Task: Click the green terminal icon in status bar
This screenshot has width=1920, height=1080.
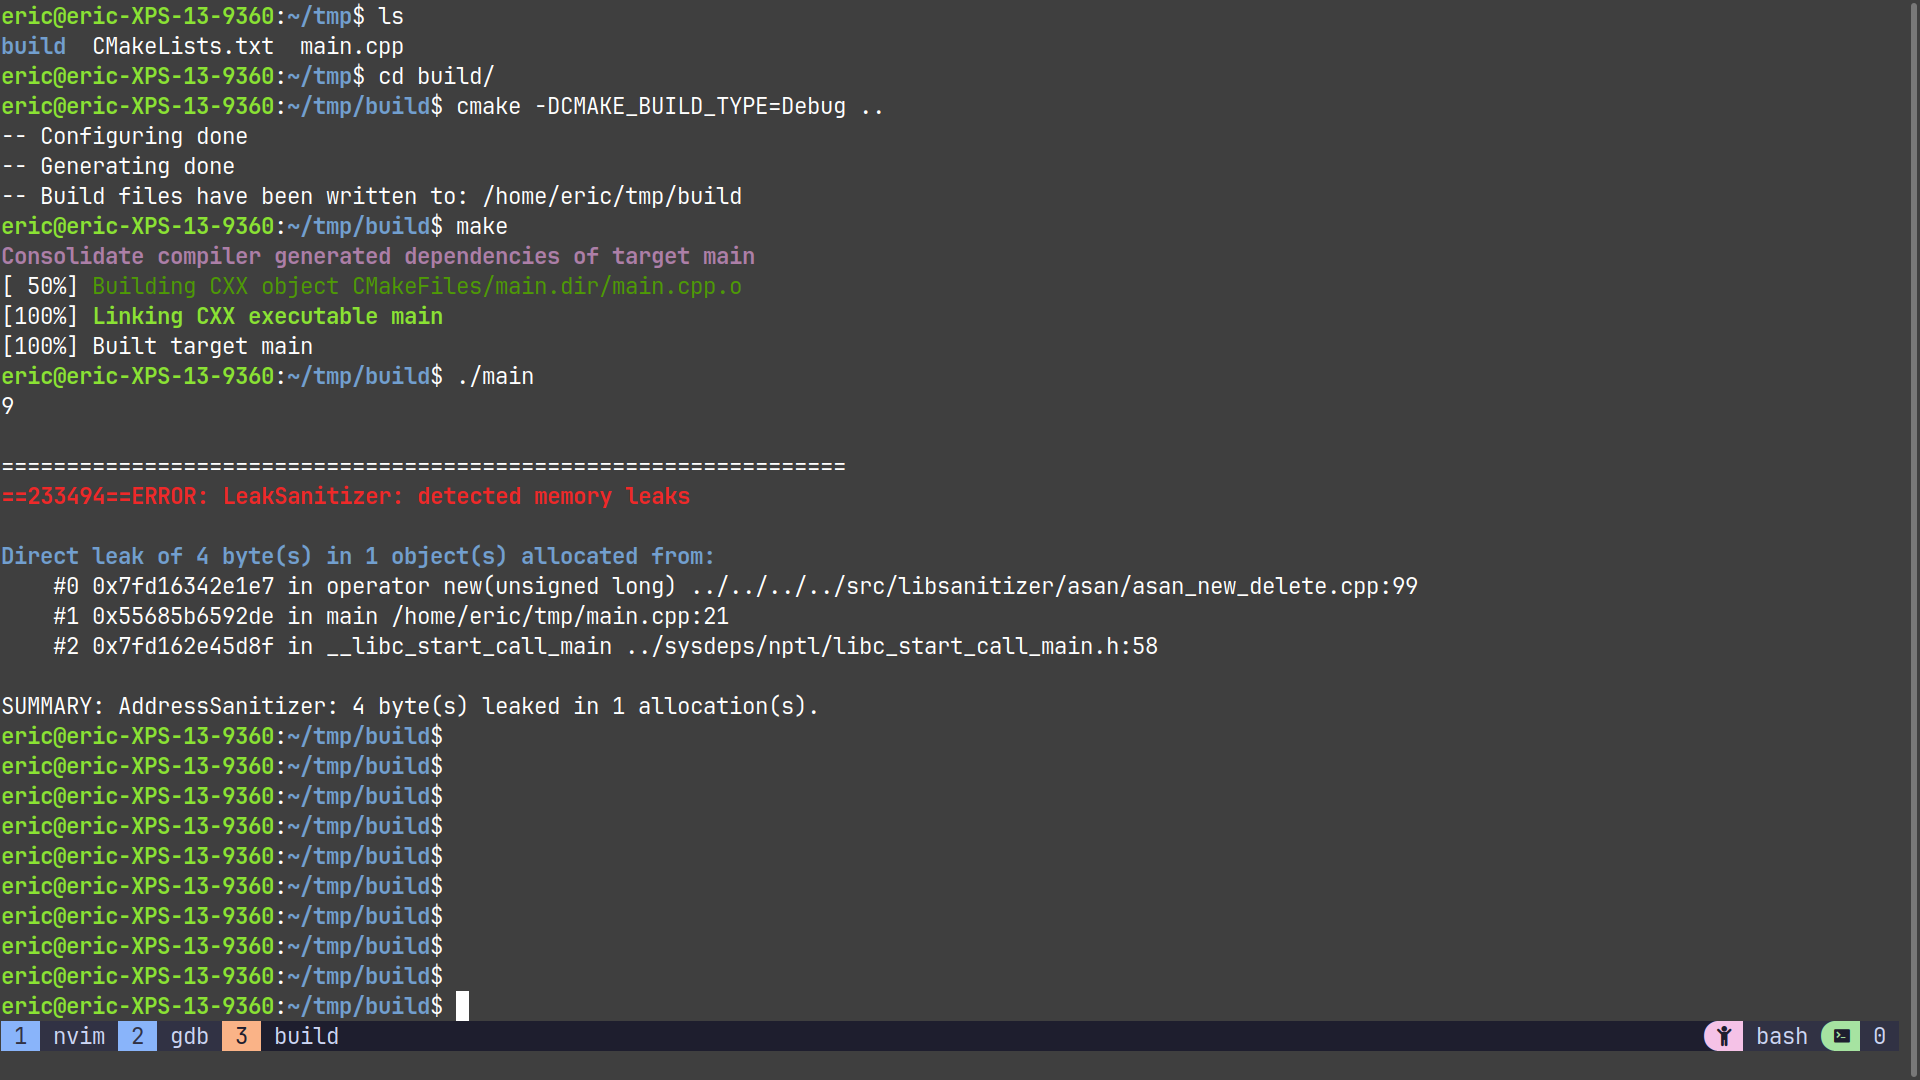Action: 1841,1036
